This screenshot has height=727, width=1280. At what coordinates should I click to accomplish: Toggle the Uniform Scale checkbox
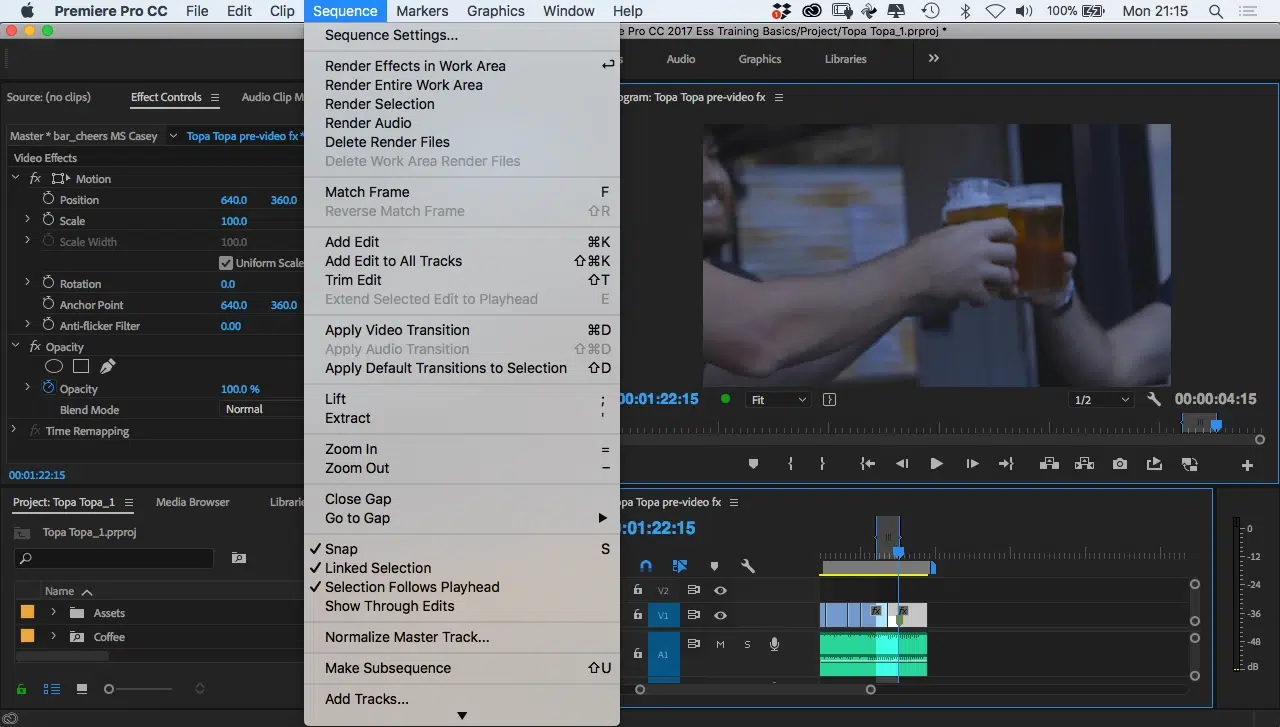(226, 263)
